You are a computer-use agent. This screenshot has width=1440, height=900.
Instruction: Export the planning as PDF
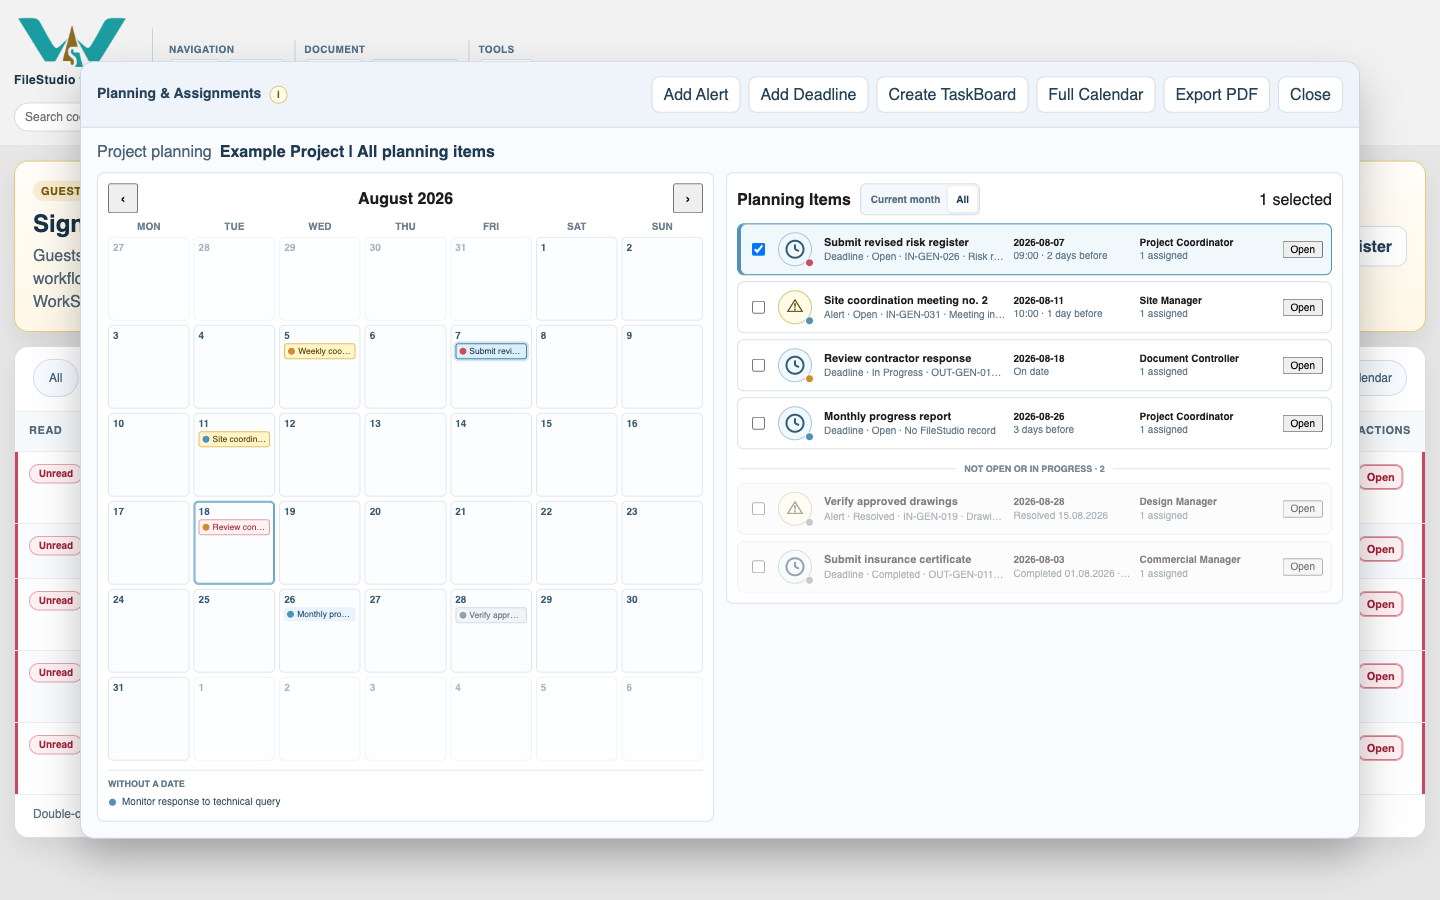coord(1216,95)
